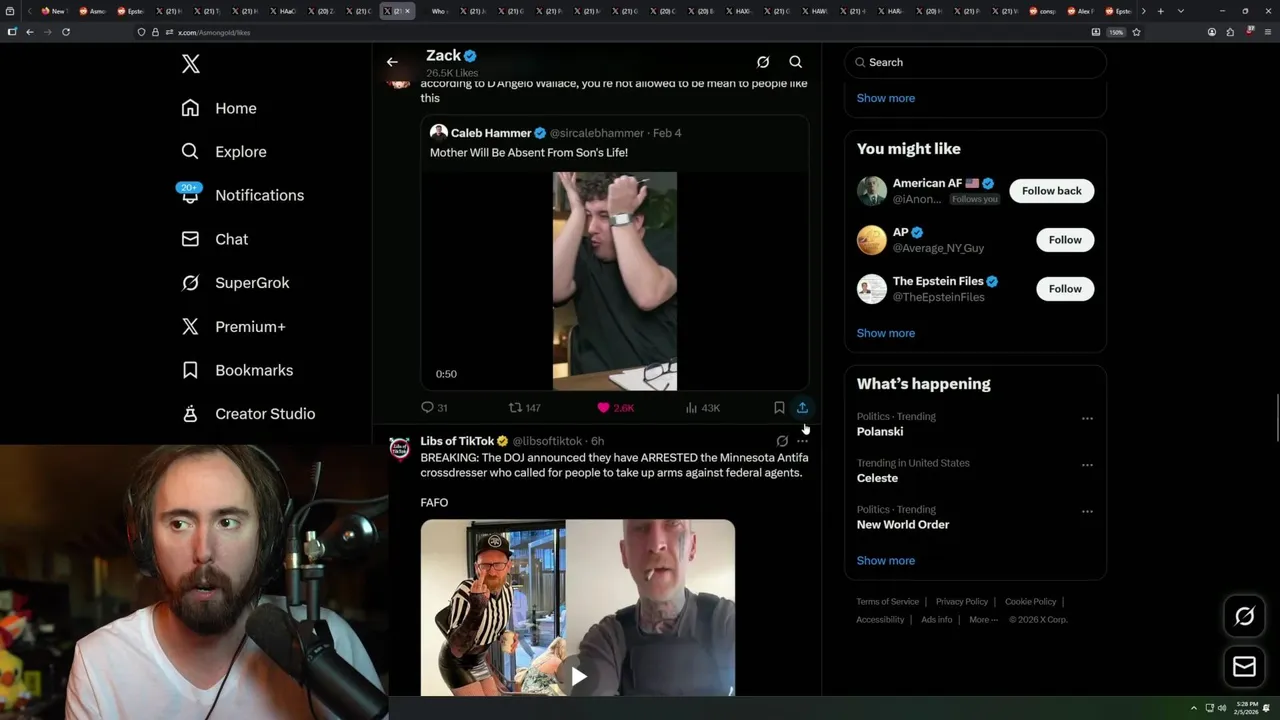Open Explore in the sidebar
Viewport: 1280px width, 720px height.
[x=224, y=152]
